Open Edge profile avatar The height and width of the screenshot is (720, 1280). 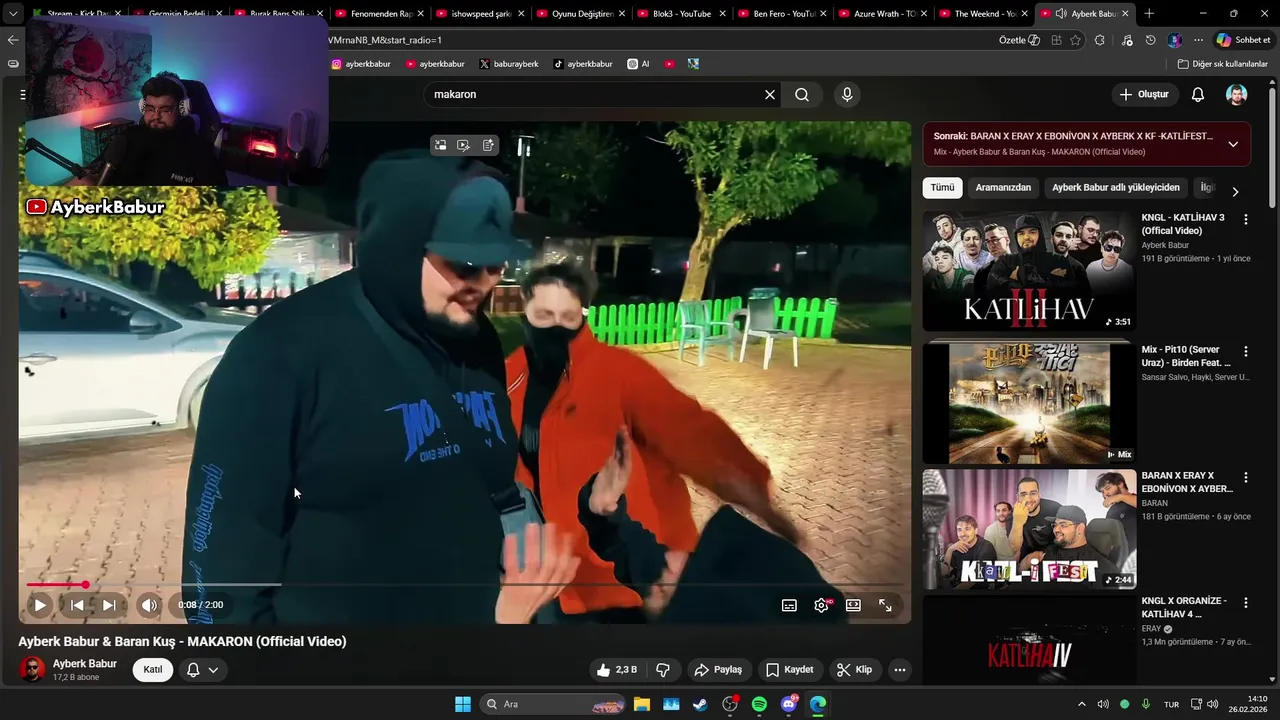(1175, 40)
